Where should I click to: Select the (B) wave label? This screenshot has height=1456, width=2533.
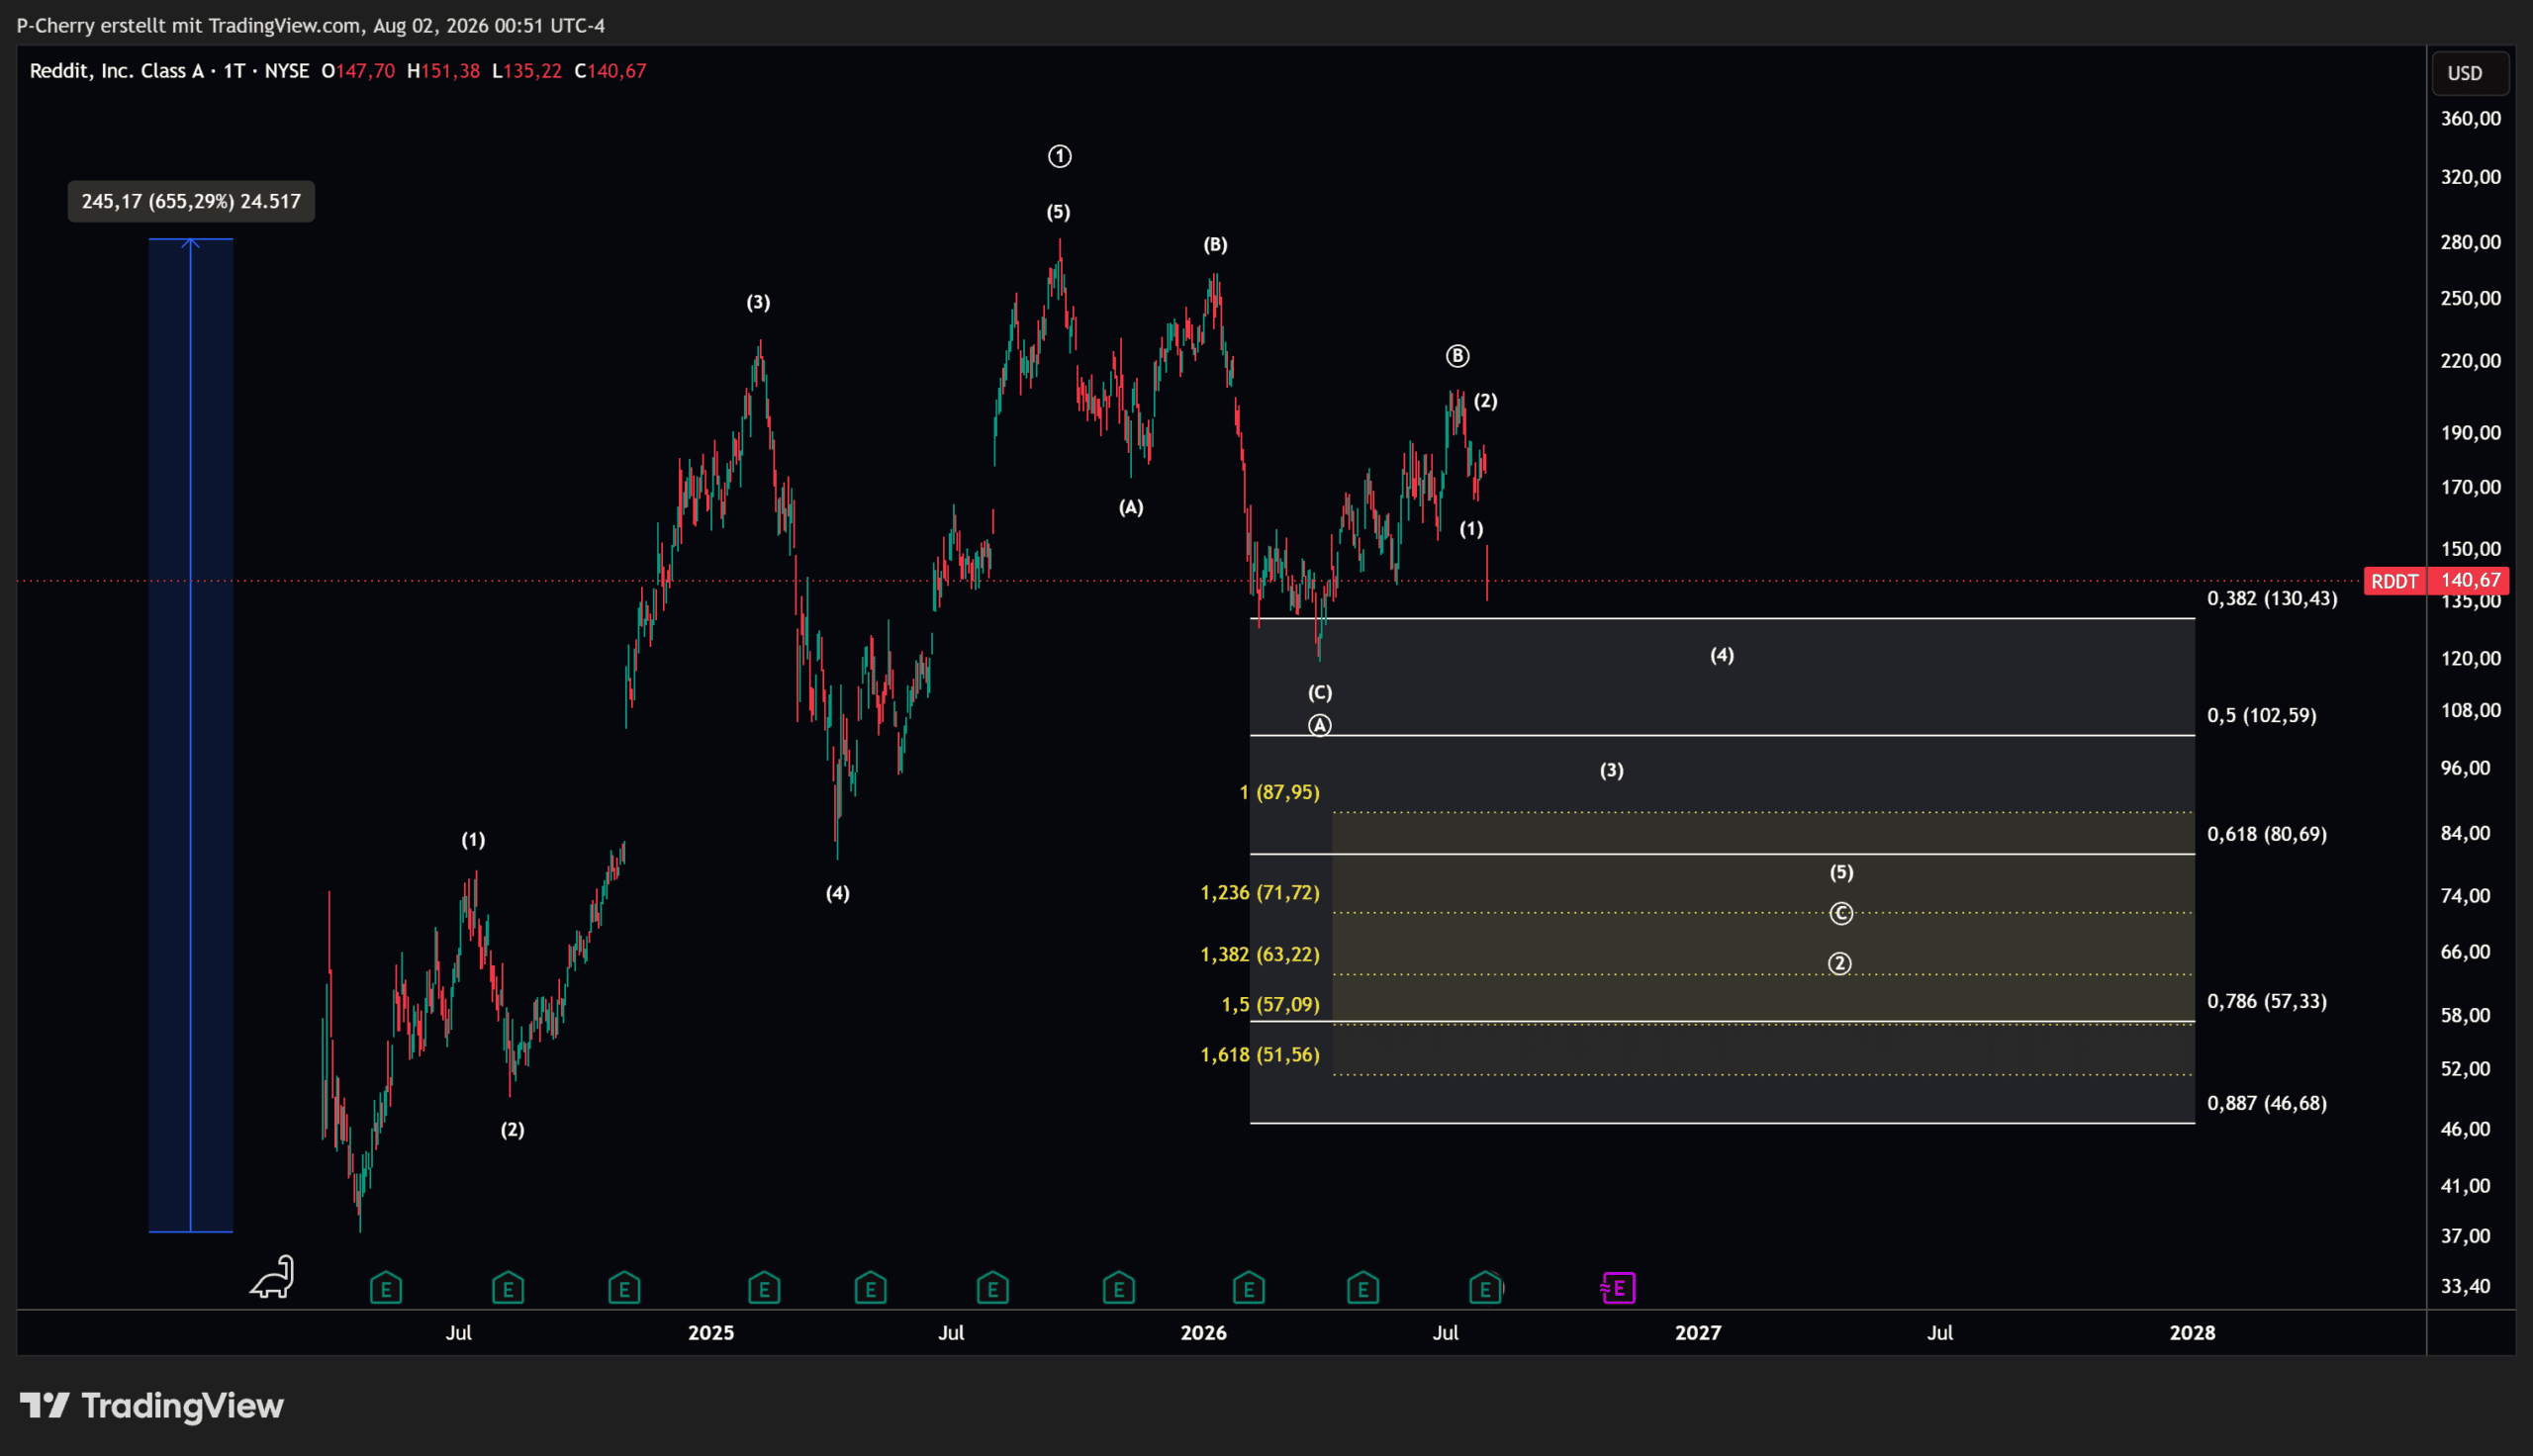coord(1215,245)
